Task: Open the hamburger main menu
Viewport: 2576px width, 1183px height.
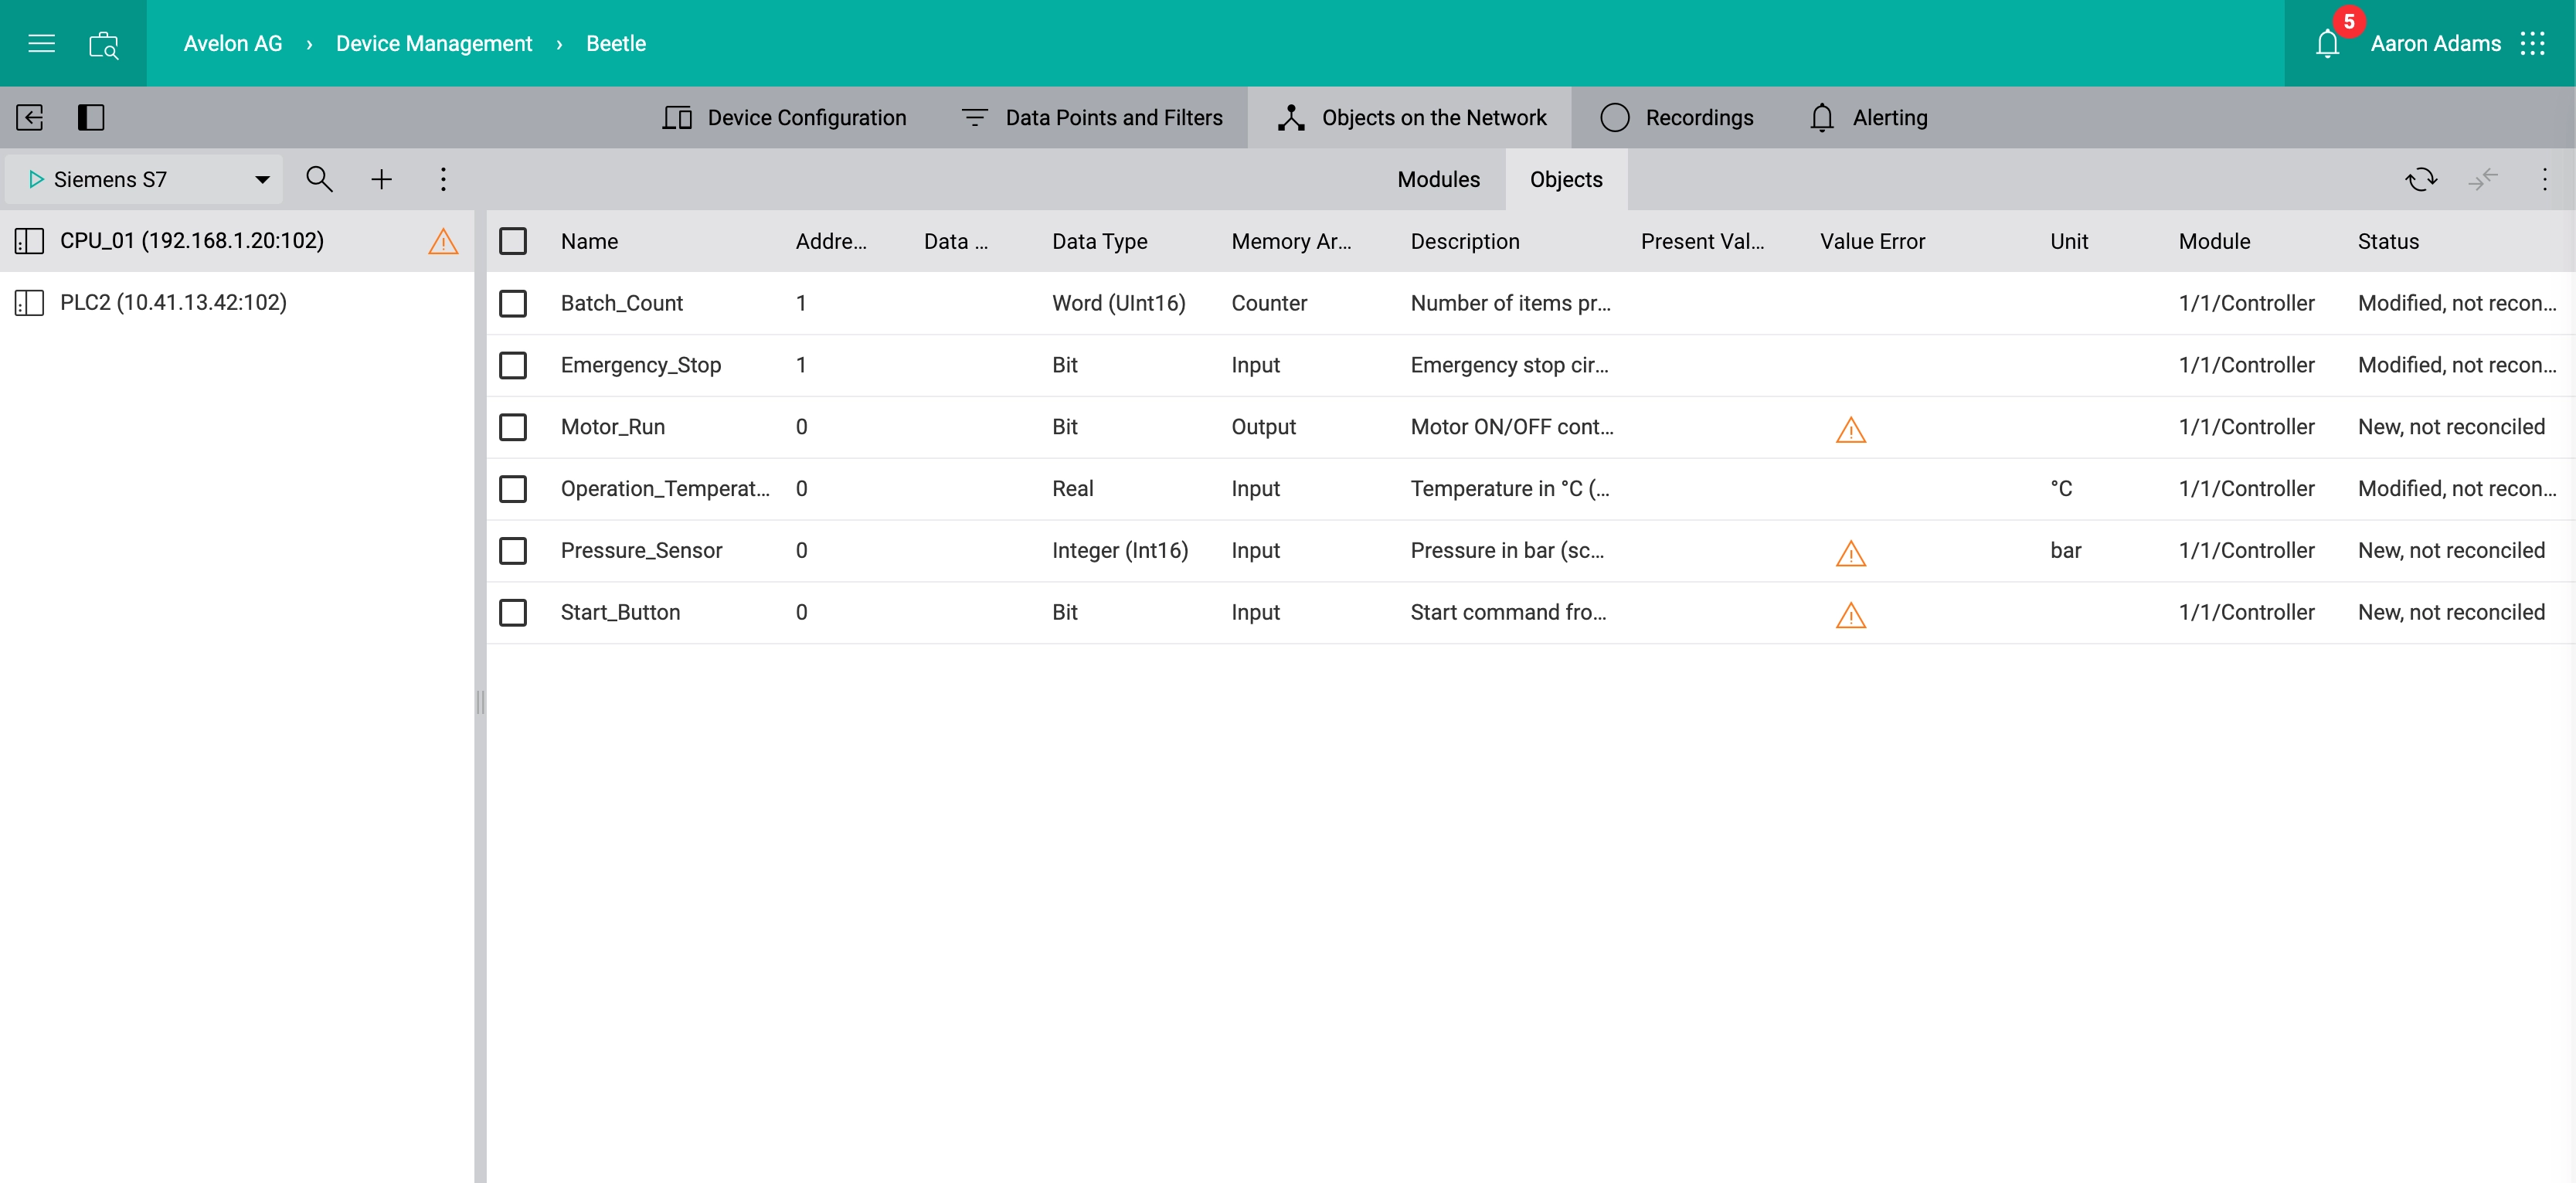Action: coord(41,43)
